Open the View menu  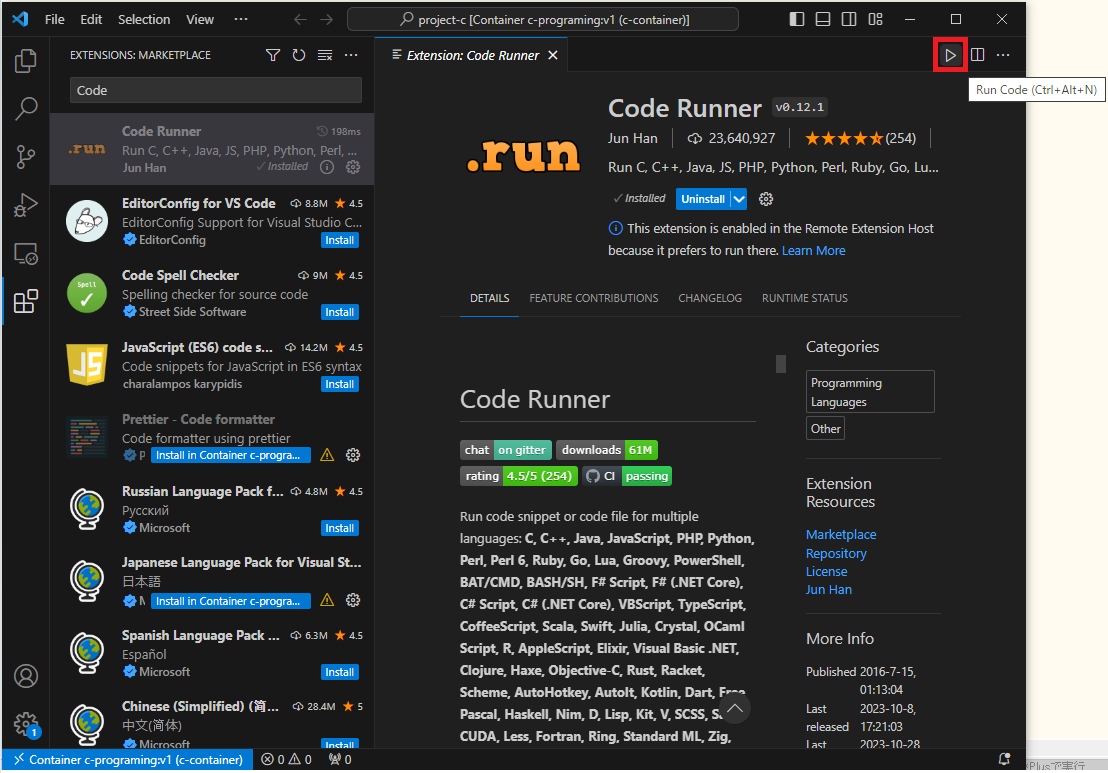tap(200, 20)
